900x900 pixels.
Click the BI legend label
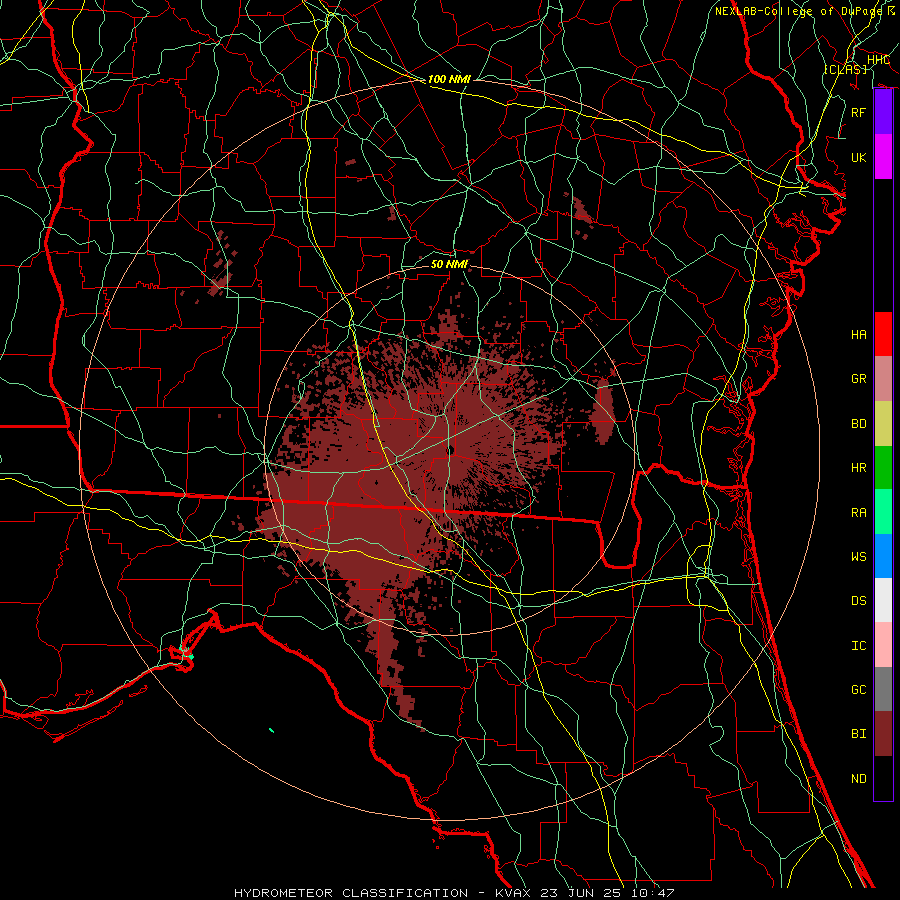(859, 734)
